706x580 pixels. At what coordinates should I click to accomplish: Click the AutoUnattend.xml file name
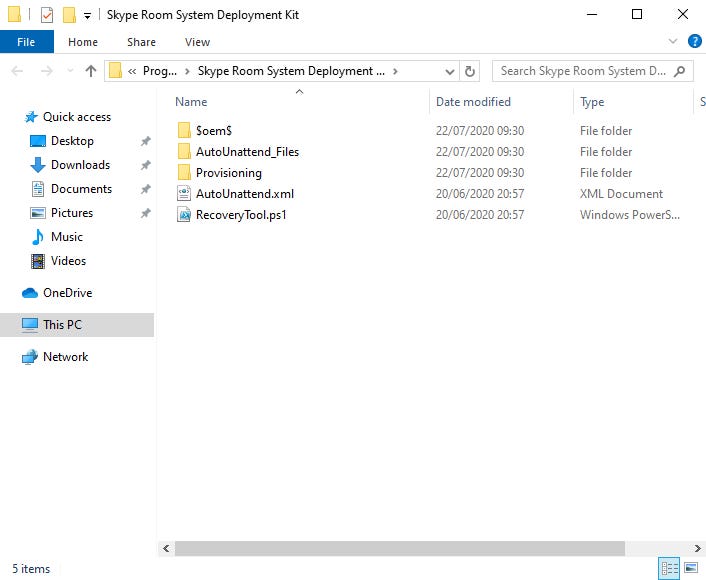point(245,194)
